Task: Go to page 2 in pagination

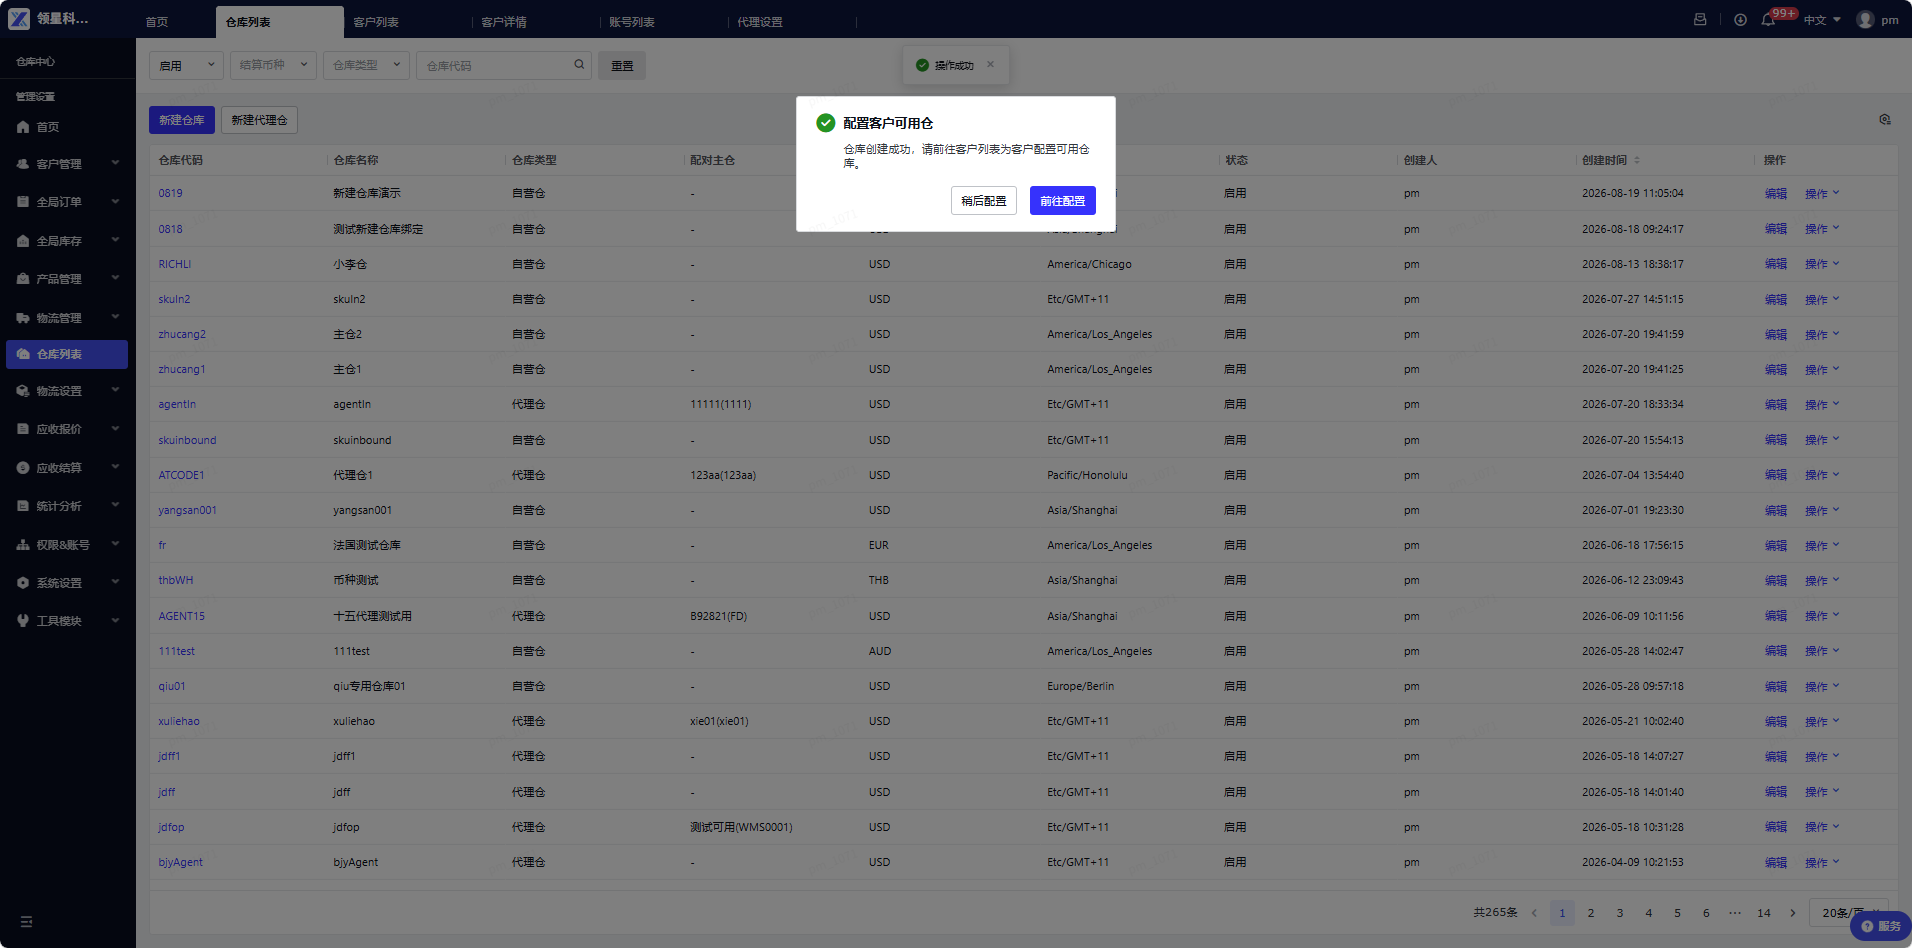Action: (1591, 913)
